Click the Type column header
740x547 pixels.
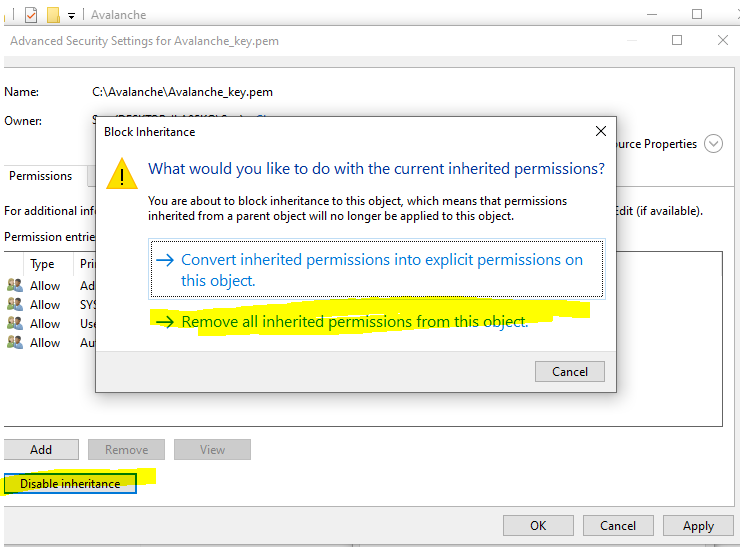[42, 264]
